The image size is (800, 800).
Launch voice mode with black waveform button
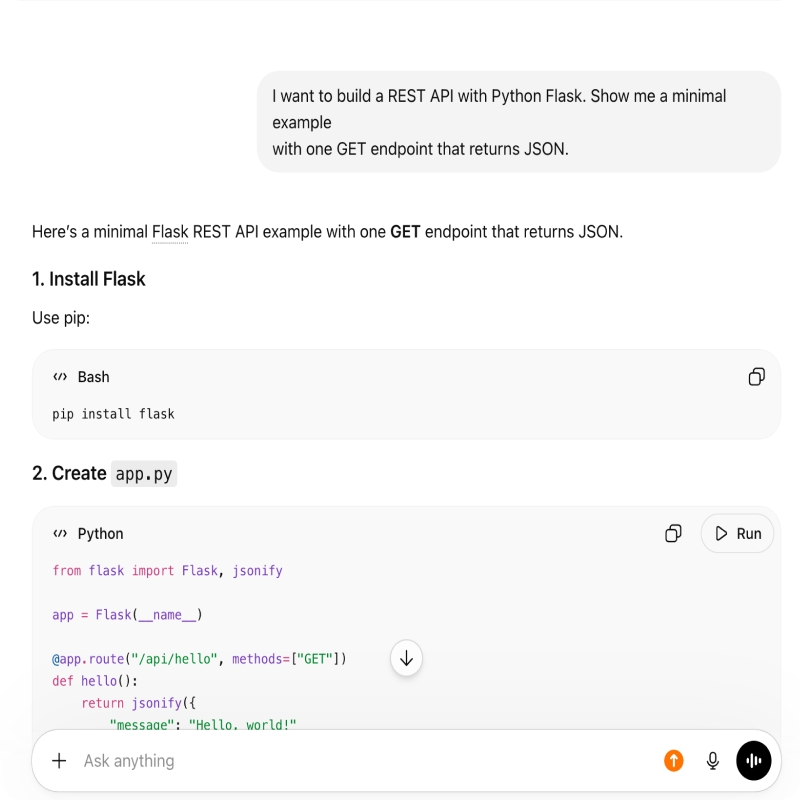pos(754,761)
